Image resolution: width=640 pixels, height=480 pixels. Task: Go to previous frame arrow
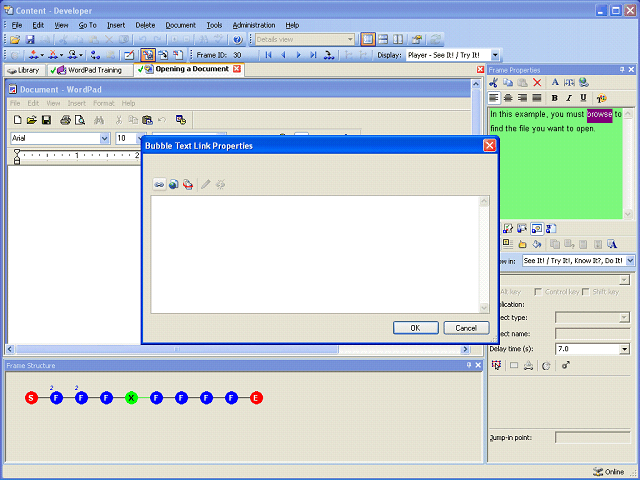pos(283,55)
